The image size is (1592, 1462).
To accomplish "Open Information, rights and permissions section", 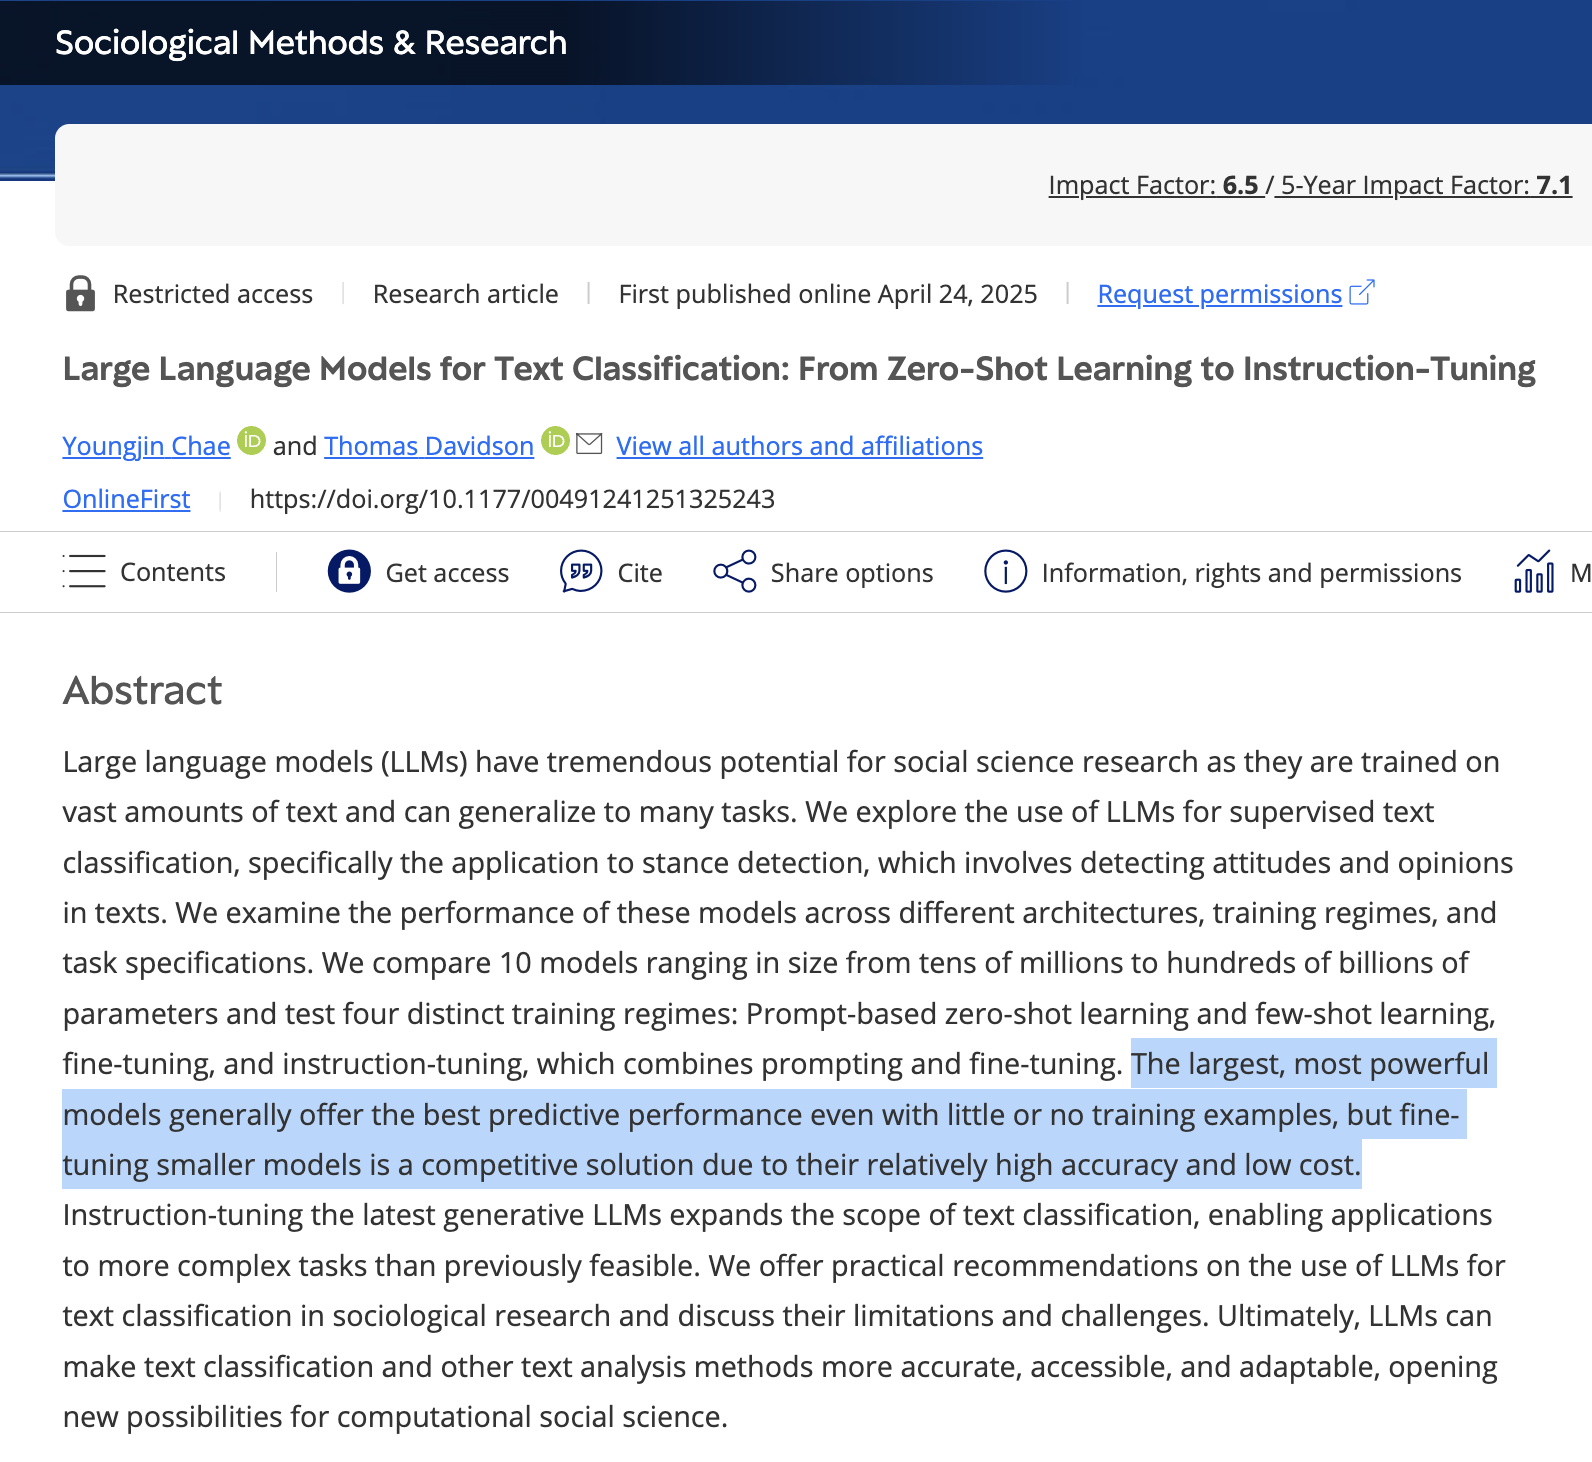I will tap(1251, 573).
